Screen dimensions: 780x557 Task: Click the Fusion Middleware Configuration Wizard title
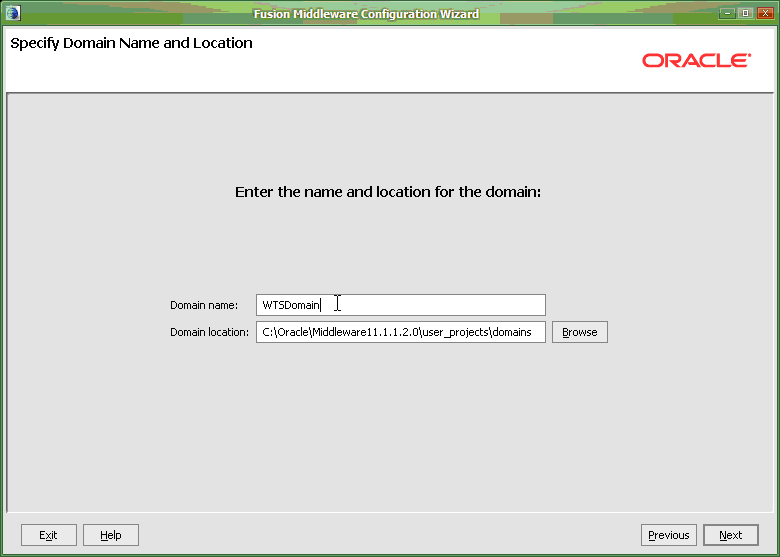point(366,14)
